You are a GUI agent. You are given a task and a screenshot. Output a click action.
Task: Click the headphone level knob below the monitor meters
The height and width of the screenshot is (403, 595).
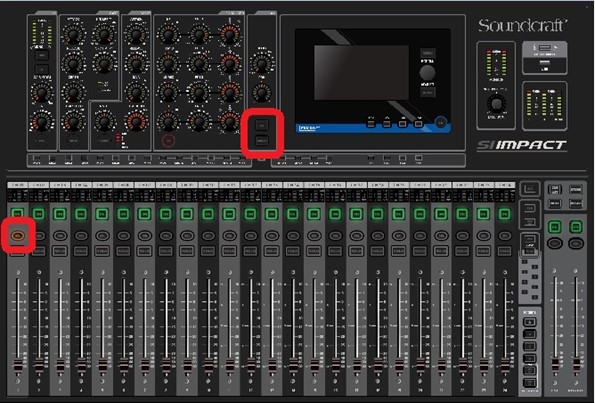click(496, 103)
